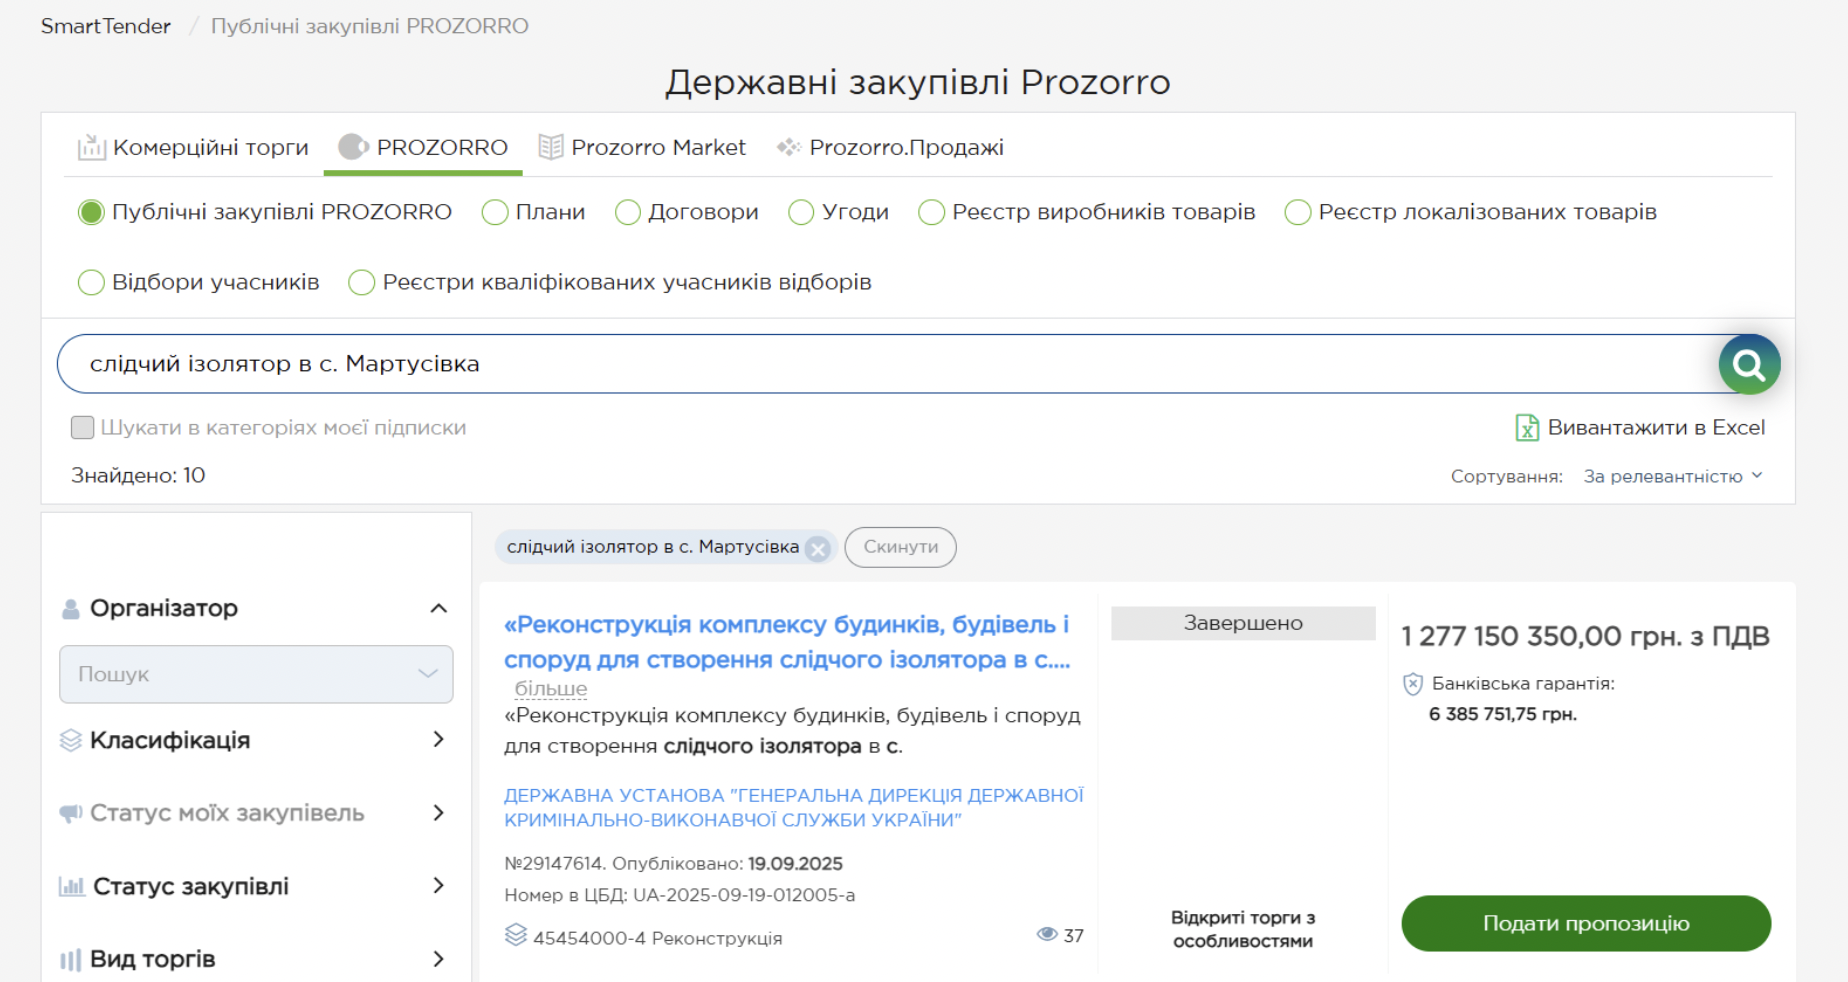This screenshot has width=1848, height=982.
Task: Go to SmartTender breadcrumb link
Action: (x=106, y=26)
